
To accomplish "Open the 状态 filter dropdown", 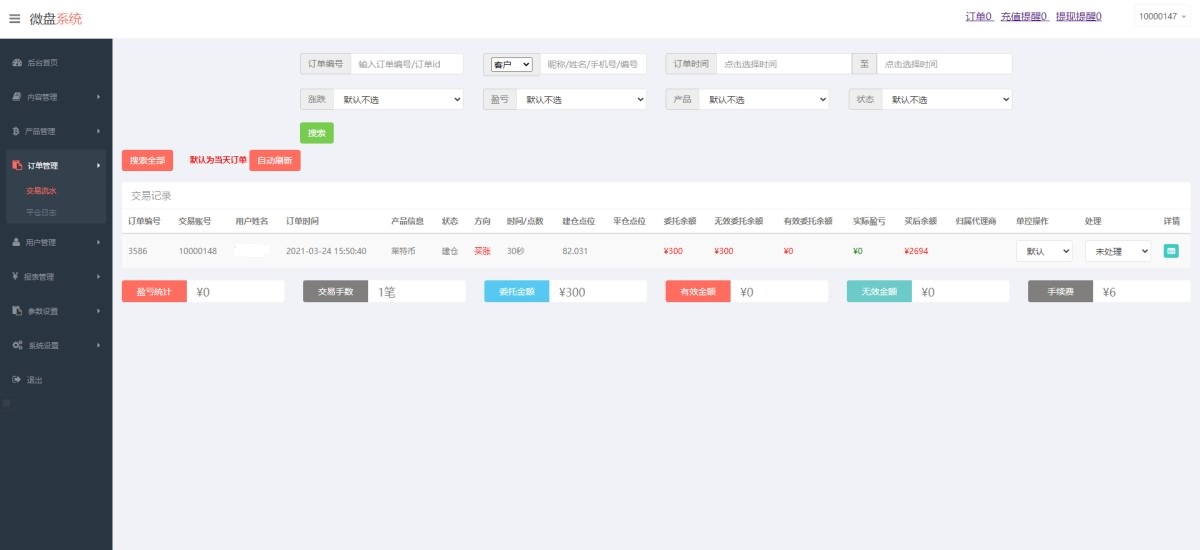I will tap(947, 99).
